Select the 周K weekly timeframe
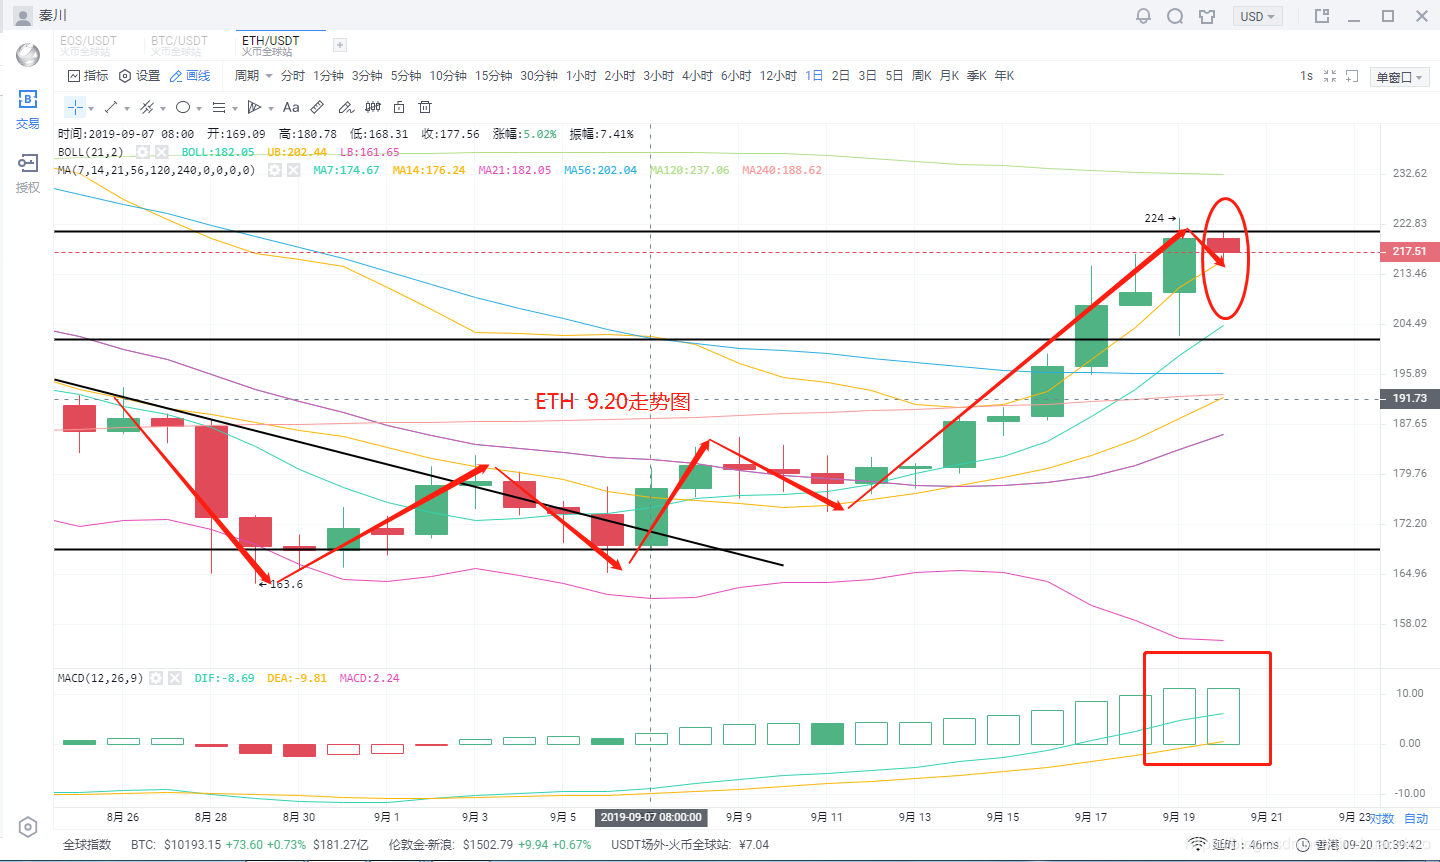Viewport: 1440px width, 862px height. coord(922,76)
